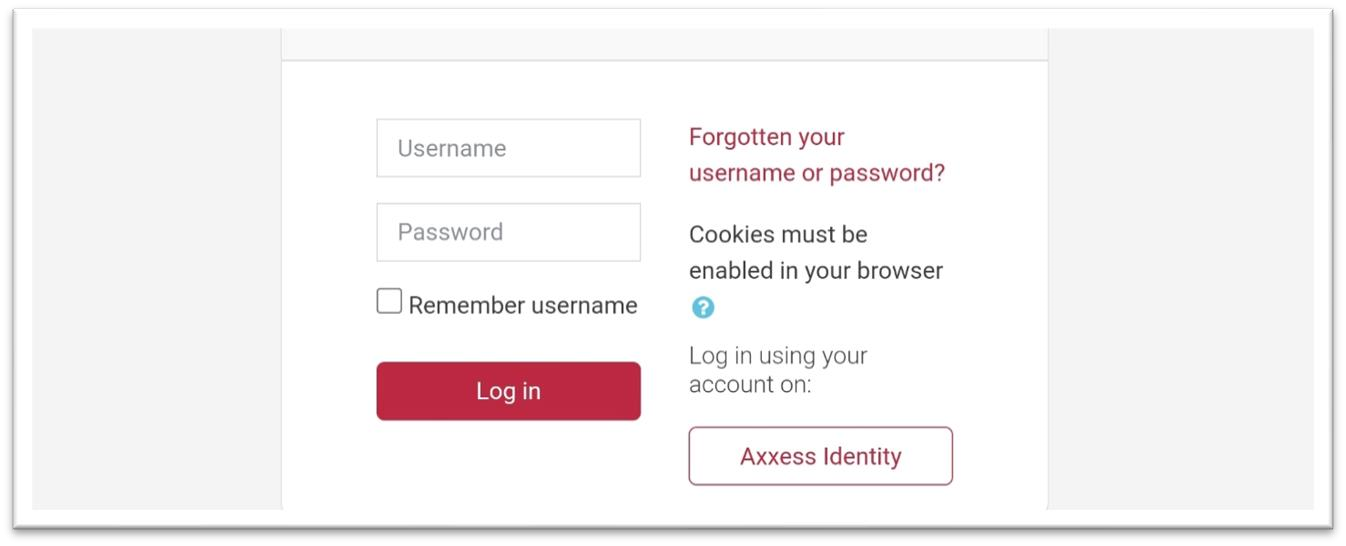1346x546 pixels.
Task: Open the cookies help question-mark icon
Action: [x=703, y=307]
